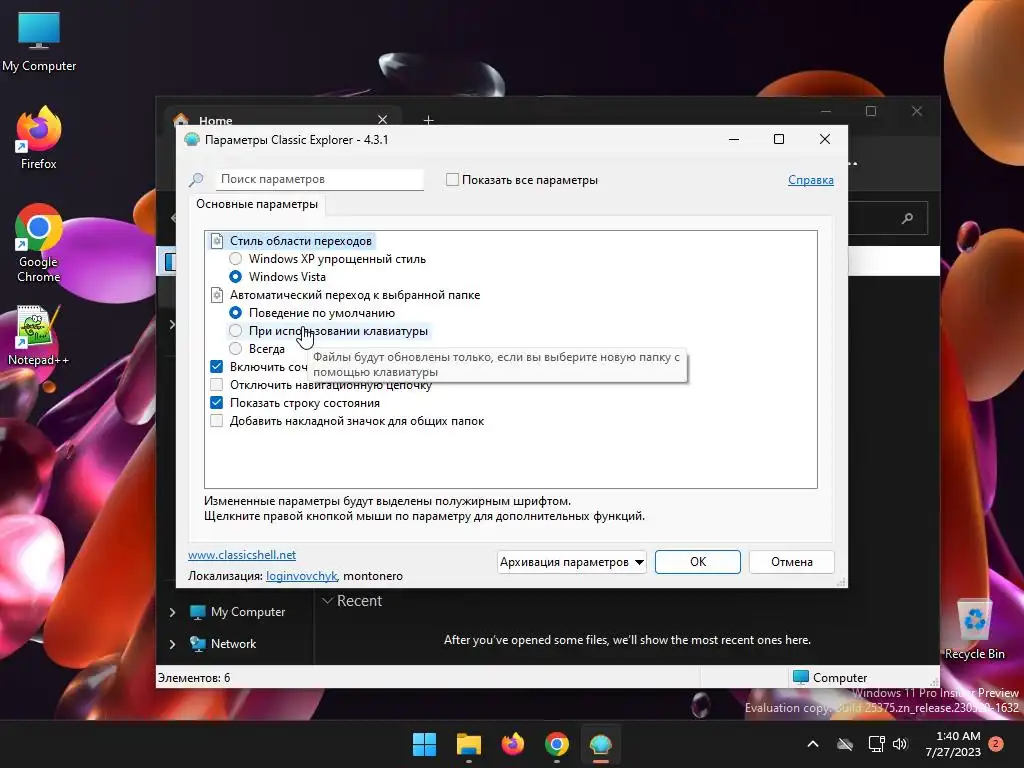Click the magnifier icon beside the settings search
Image resolution: width=1024 pixels, height=768 pixels.
tap(196, 180)
